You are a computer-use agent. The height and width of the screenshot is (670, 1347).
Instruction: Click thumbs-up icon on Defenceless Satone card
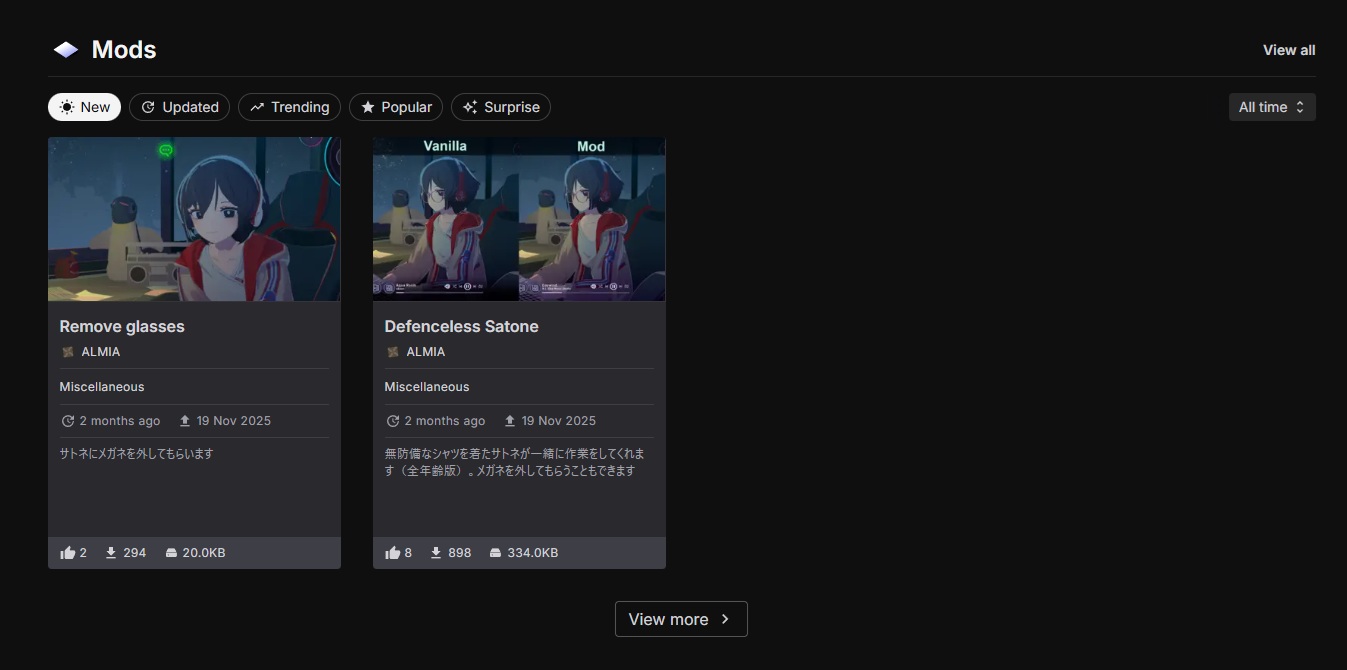[393, 553]
